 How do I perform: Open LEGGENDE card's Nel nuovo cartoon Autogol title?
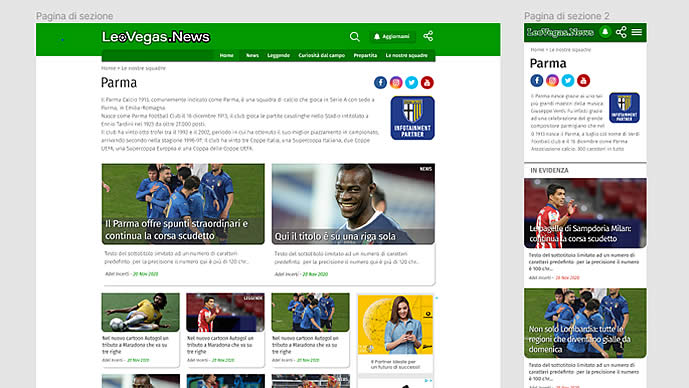coord(220,345)
